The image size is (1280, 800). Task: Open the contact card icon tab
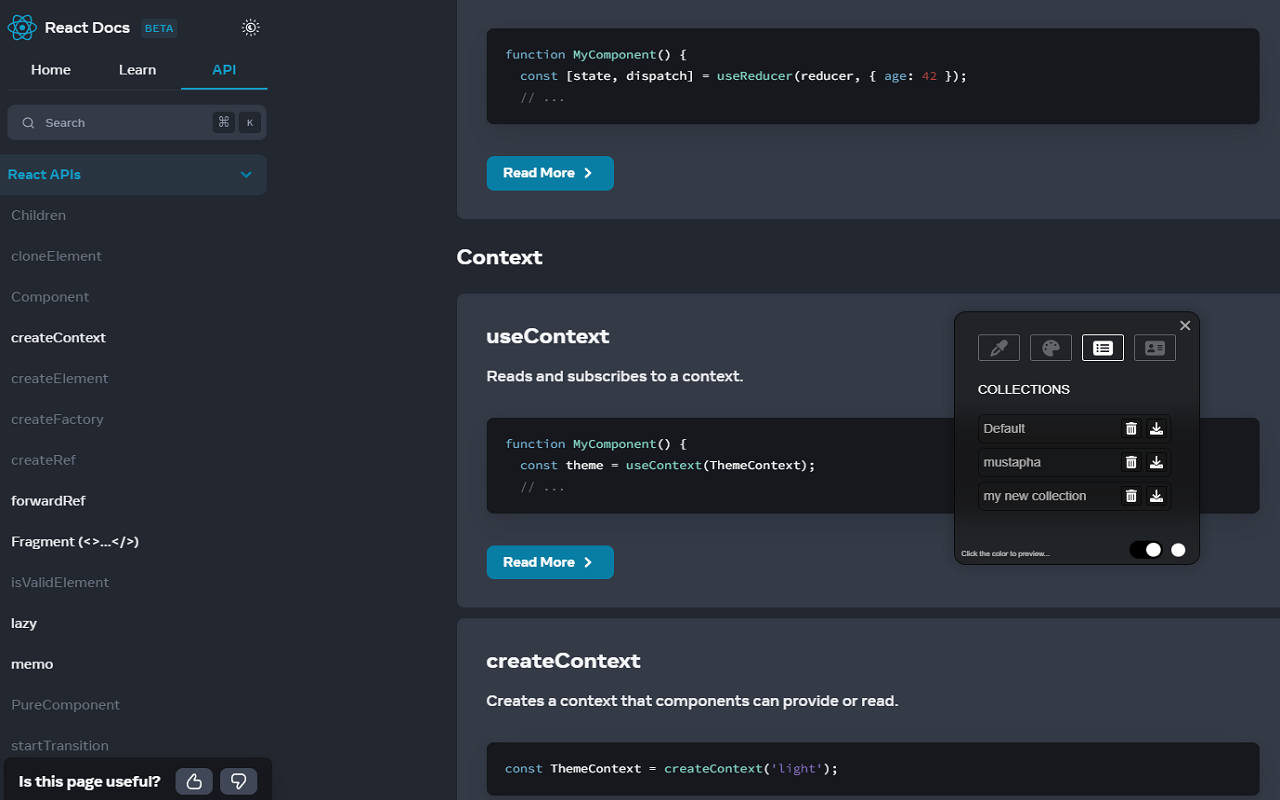[x=1154, y=347]
